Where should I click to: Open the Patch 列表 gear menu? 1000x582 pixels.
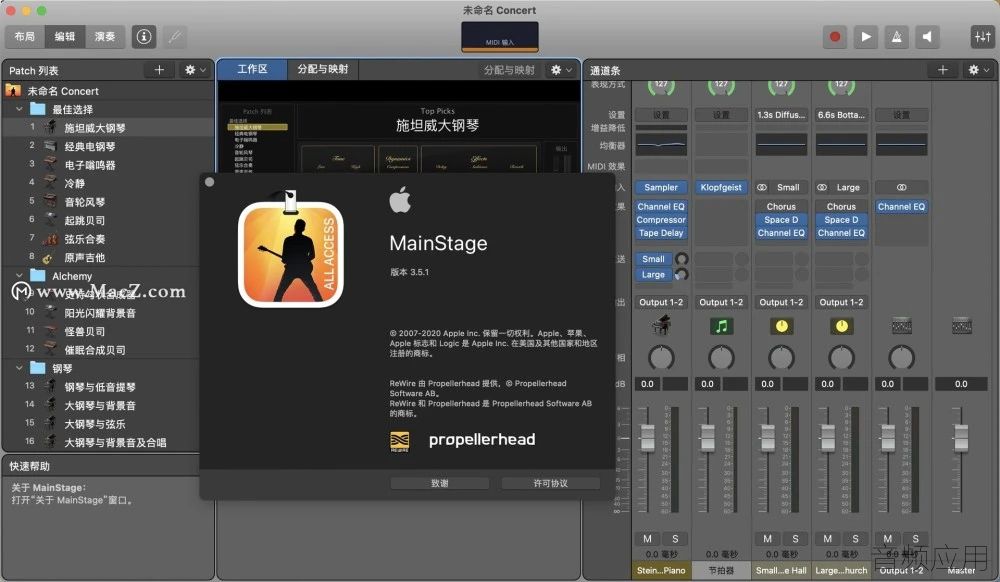coord(194,70)
